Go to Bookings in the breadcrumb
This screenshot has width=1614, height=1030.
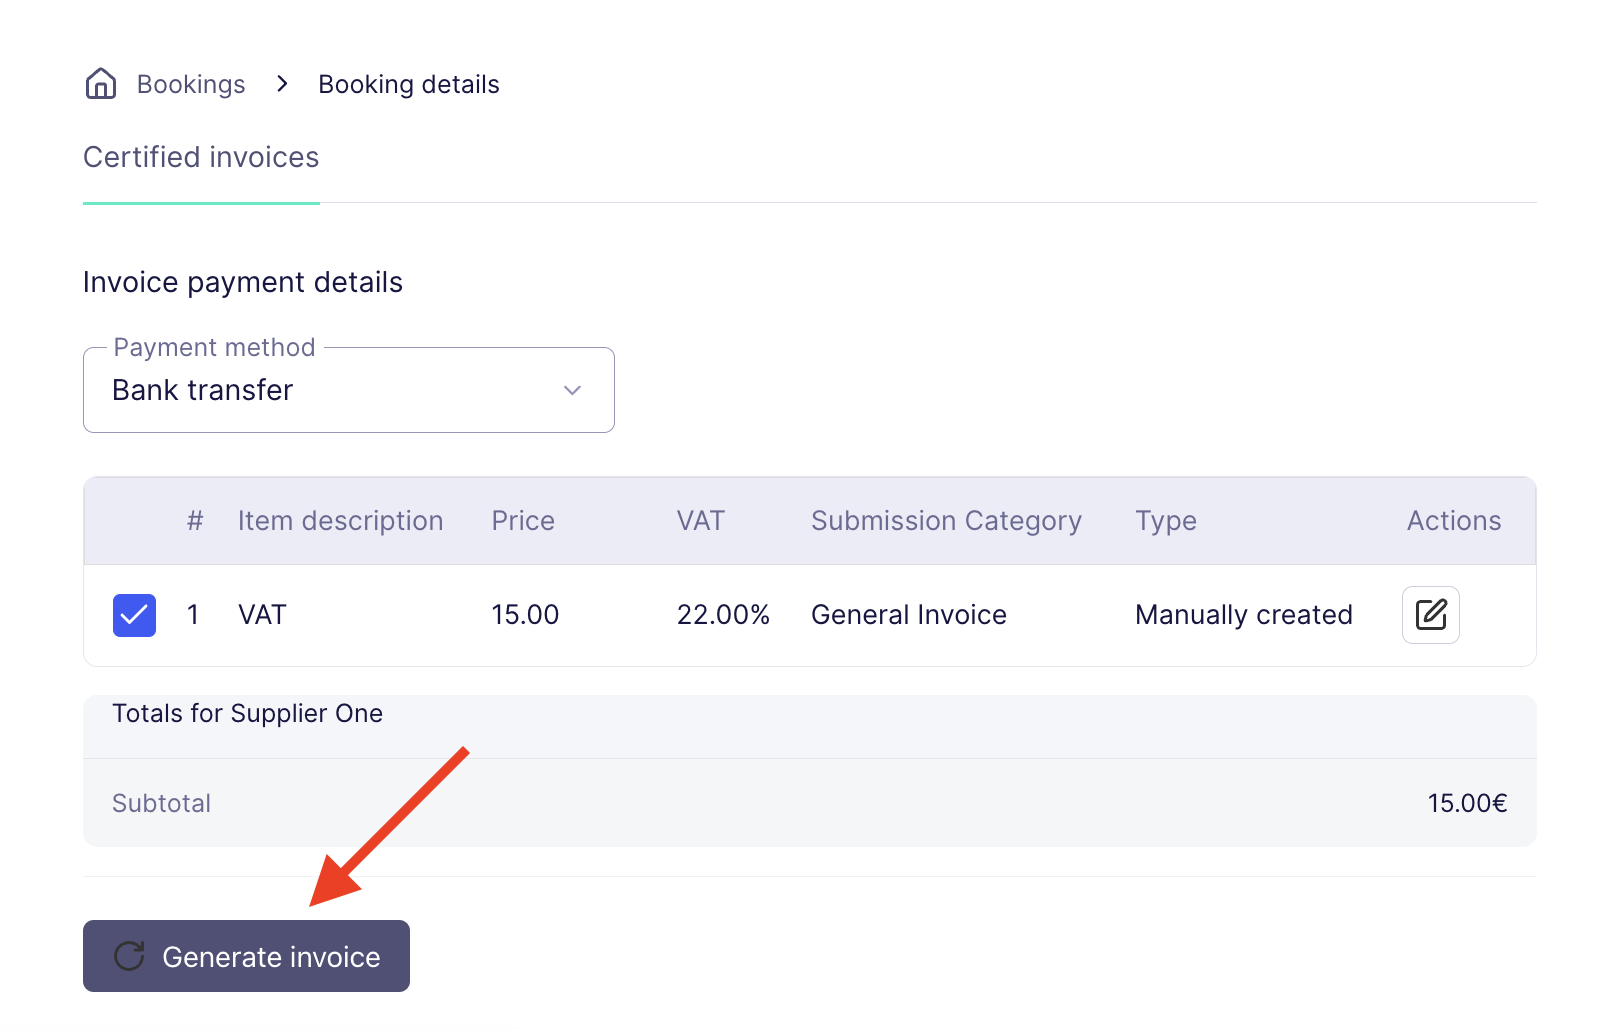tap(191, 85)
